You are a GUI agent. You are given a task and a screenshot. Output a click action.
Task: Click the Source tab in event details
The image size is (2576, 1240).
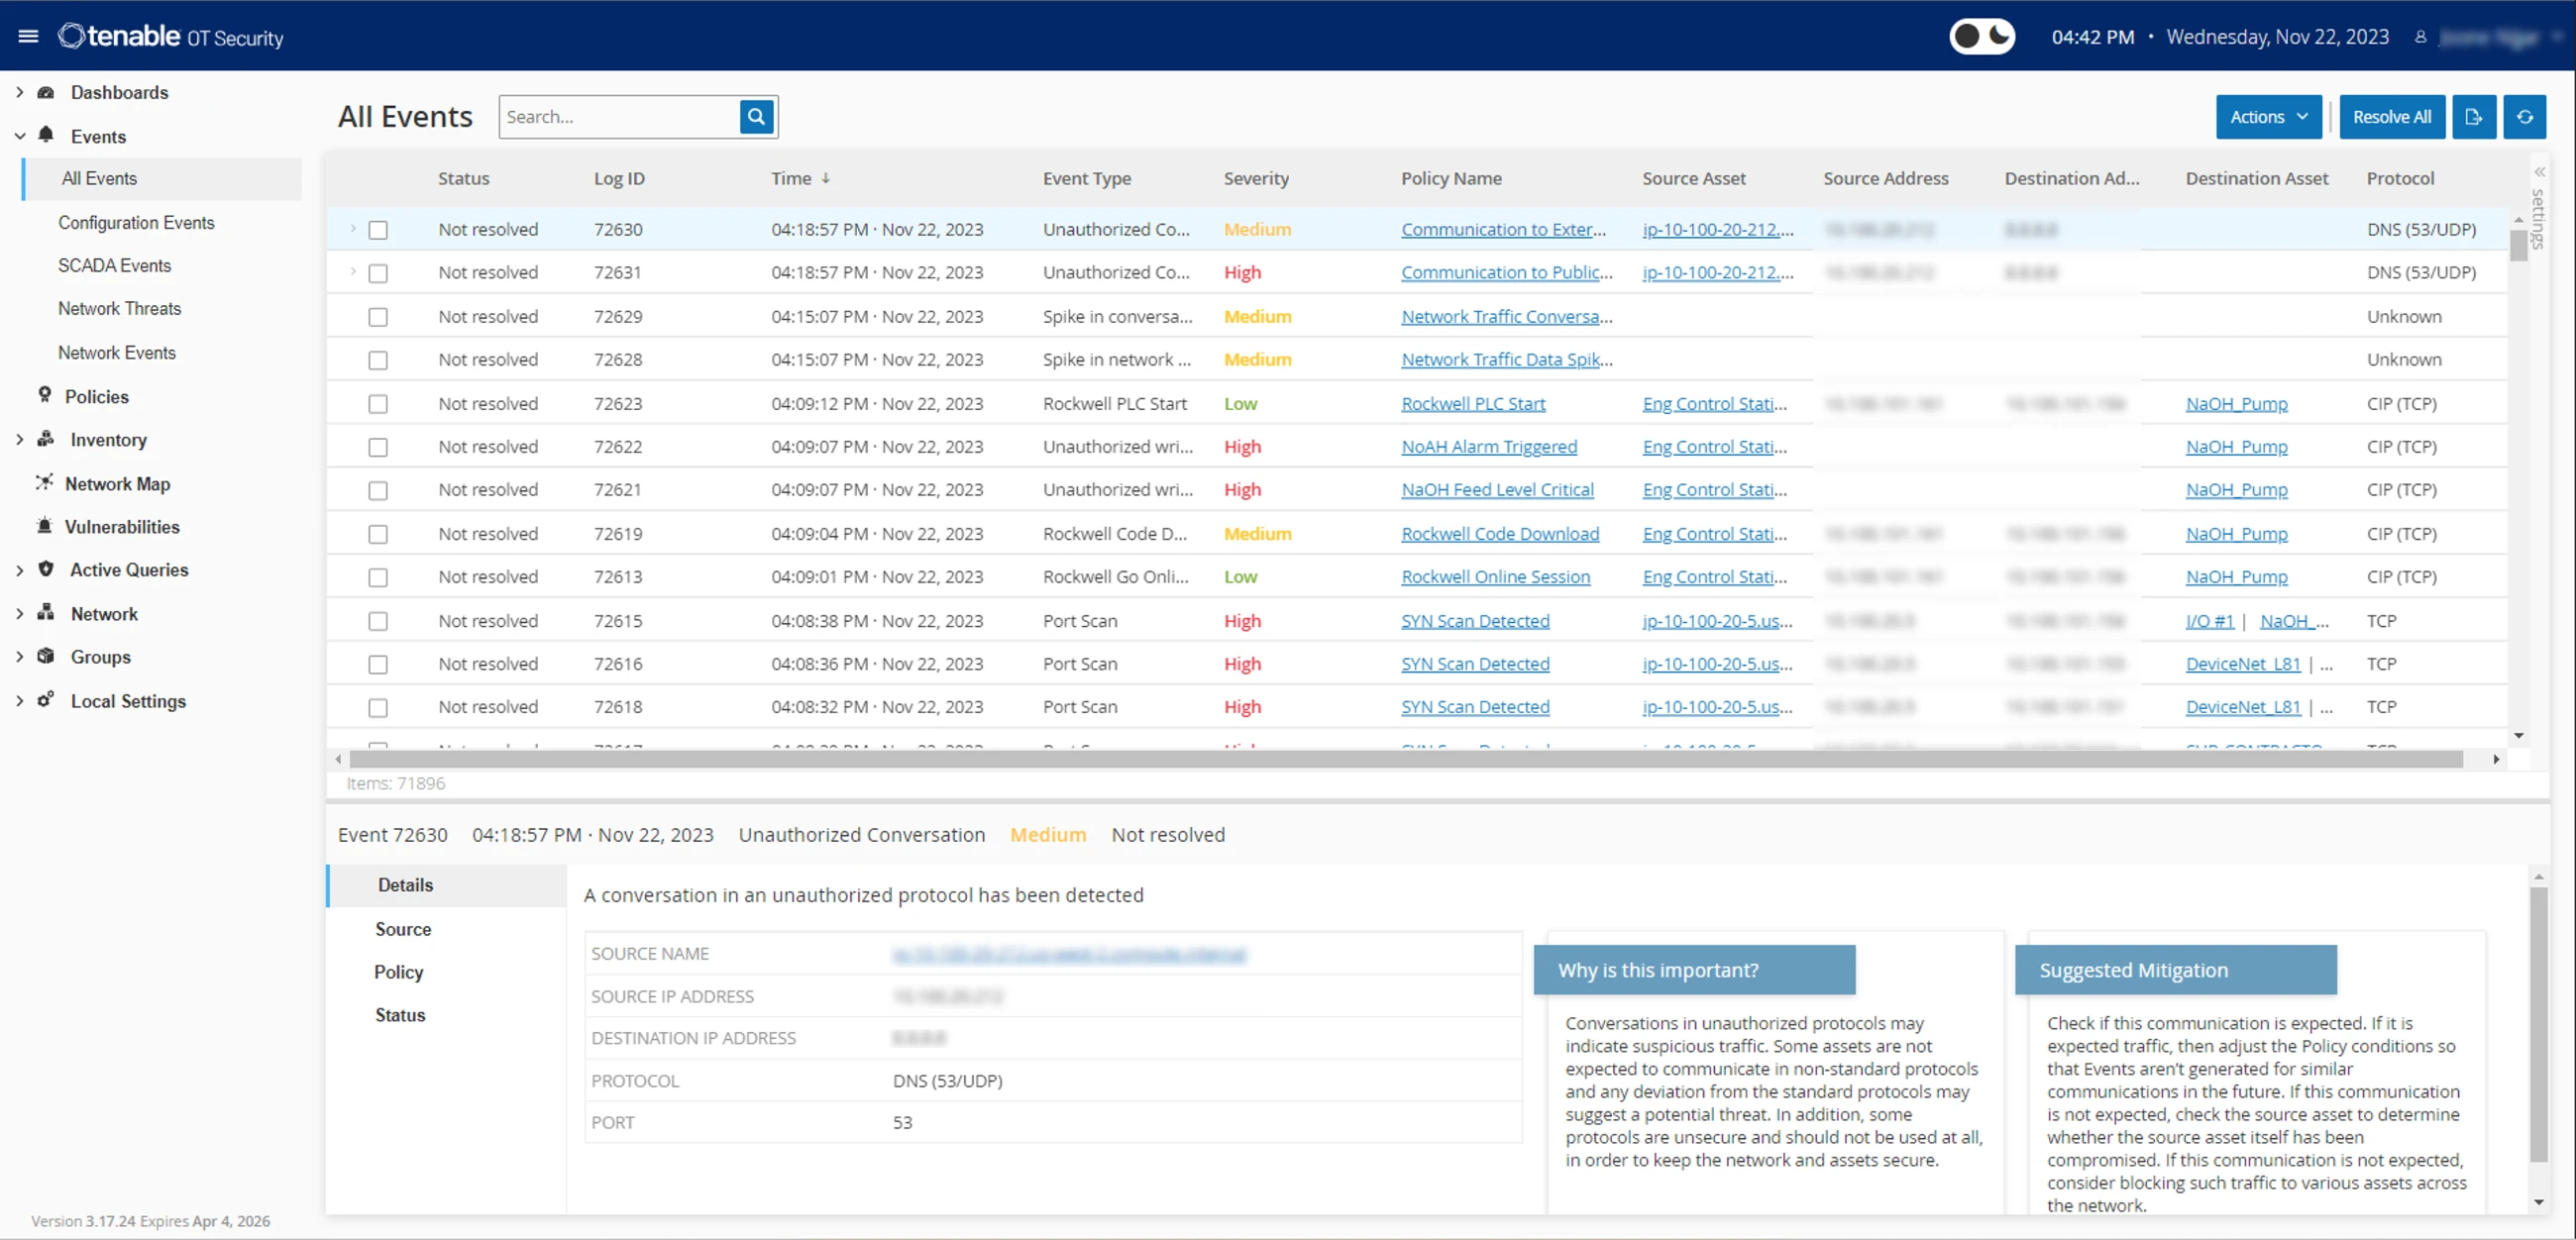pos(402,928)
